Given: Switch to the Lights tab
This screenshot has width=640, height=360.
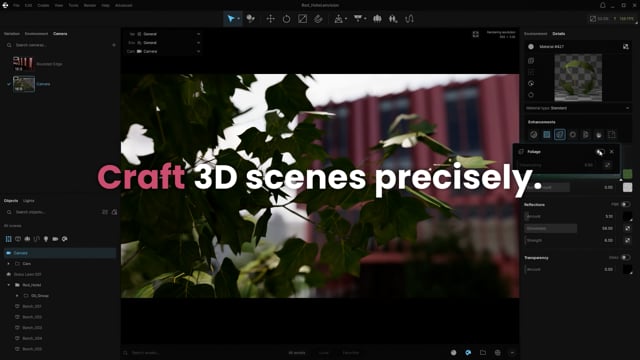Looking at the screenshot, I should pyautogui.click(x=29, y=201).
